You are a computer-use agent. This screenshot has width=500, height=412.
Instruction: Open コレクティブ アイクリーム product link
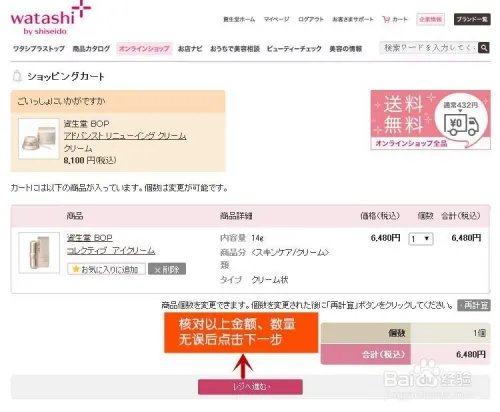point(111,251)
